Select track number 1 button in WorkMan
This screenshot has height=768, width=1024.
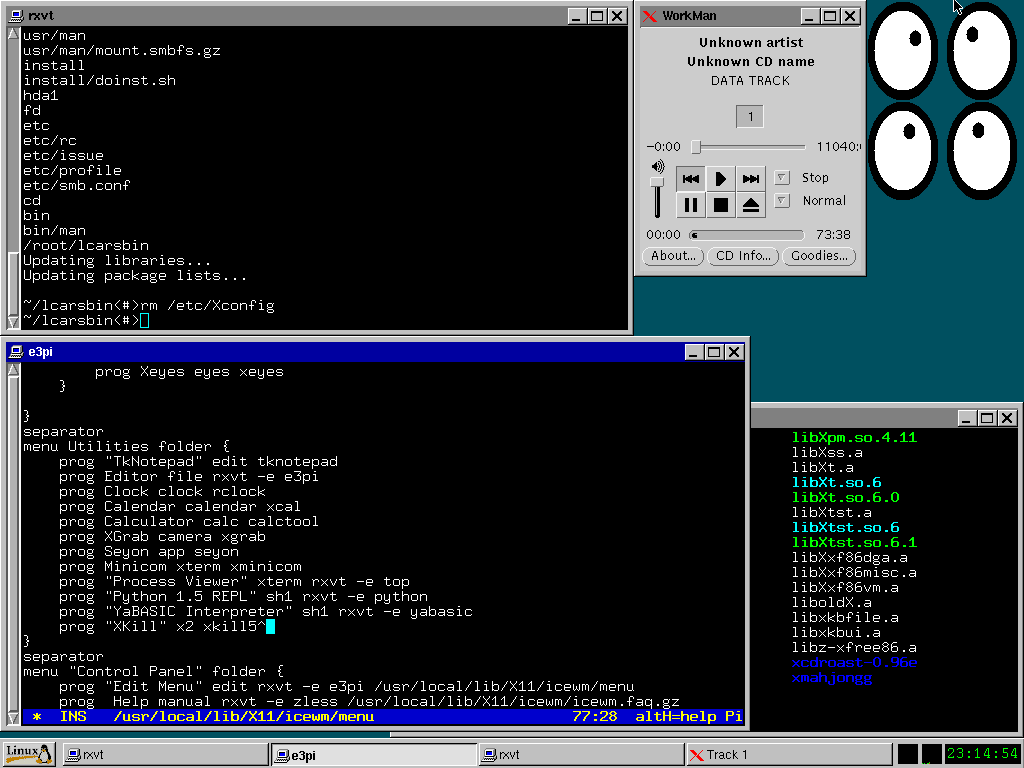coord(750,117)
